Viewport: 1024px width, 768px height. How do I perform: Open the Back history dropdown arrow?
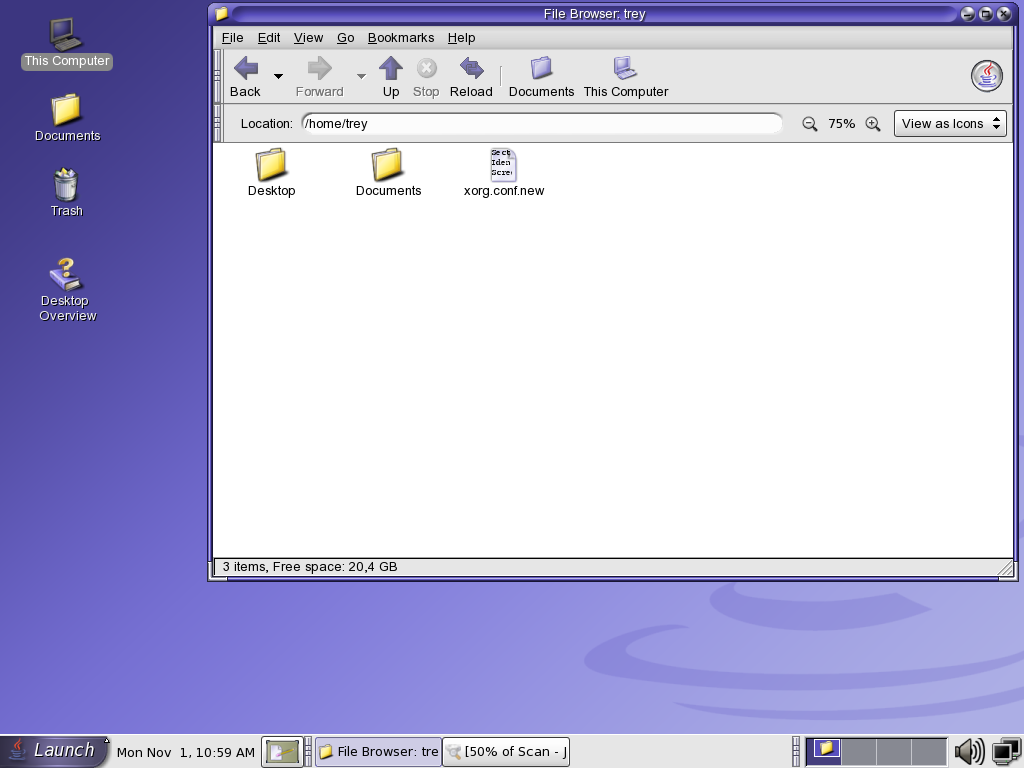click(278, 77)
